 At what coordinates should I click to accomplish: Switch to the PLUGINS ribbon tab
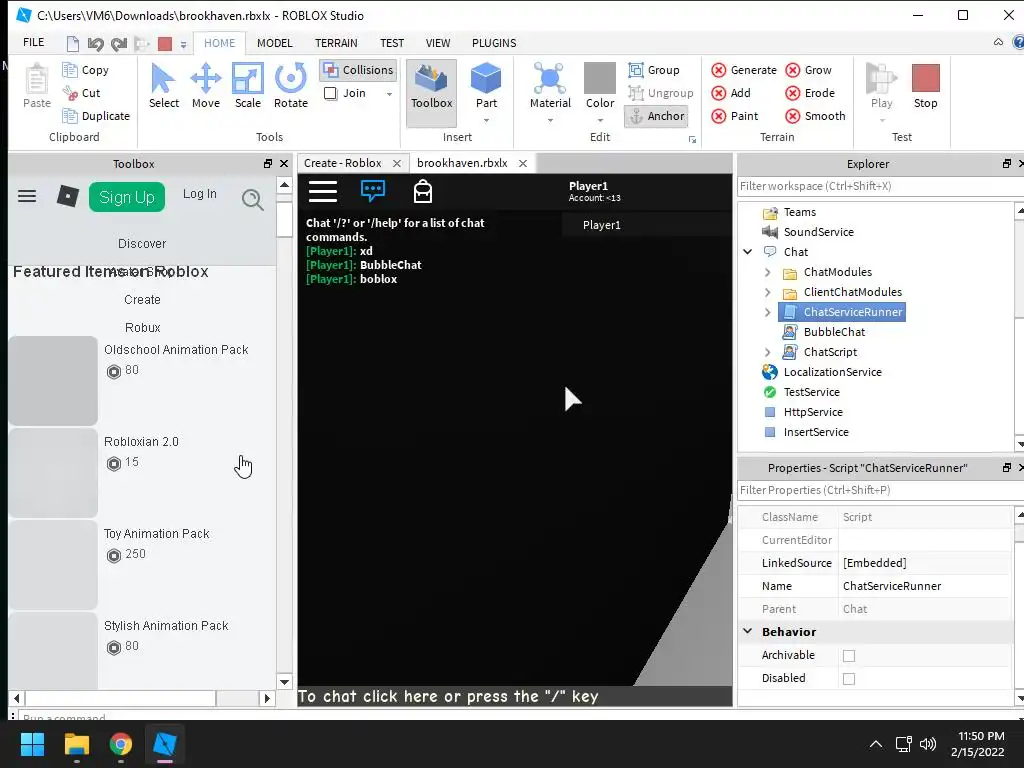click(x=494, y=43)
